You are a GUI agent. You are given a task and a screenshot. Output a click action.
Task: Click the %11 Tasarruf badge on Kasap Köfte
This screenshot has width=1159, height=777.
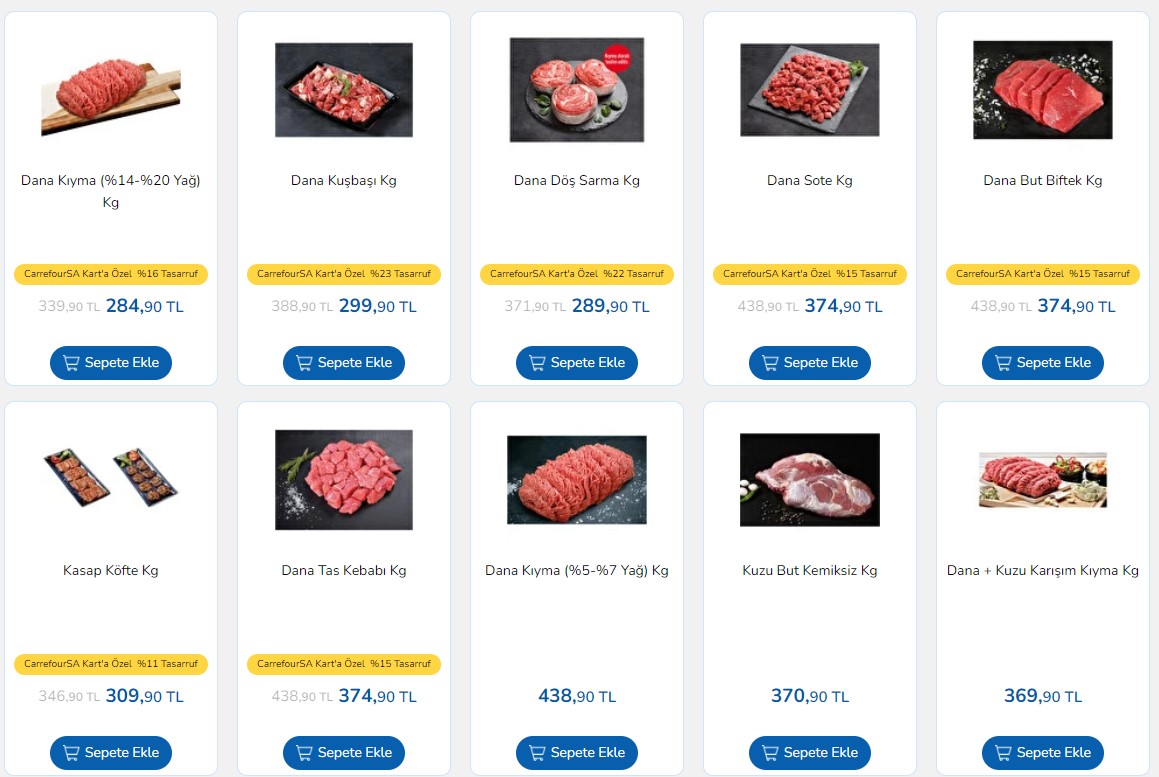pos(111,663)
